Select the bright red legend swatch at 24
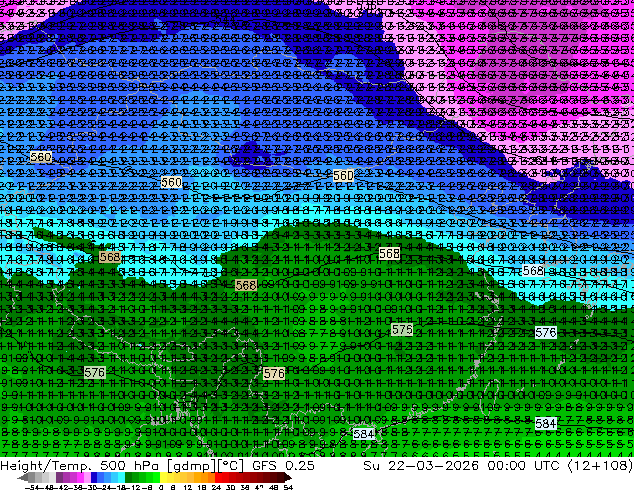 click(x=218, y=477)
